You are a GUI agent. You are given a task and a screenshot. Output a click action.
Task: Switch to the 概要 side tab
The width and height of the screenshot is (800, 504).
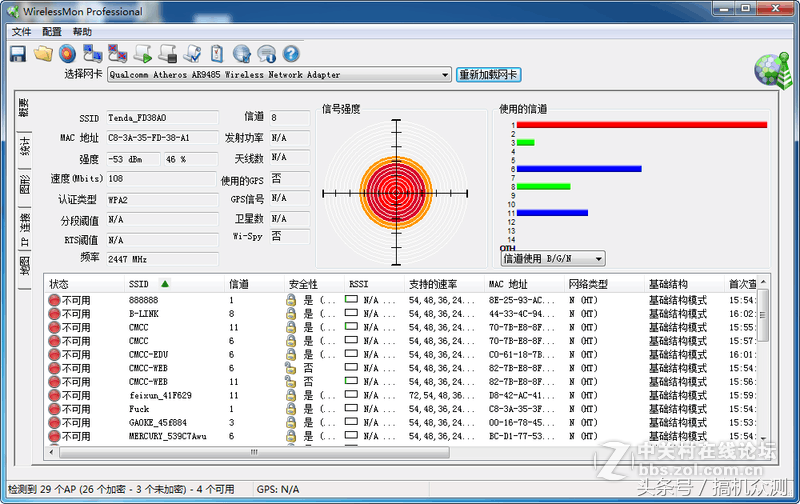pos(24,108)
